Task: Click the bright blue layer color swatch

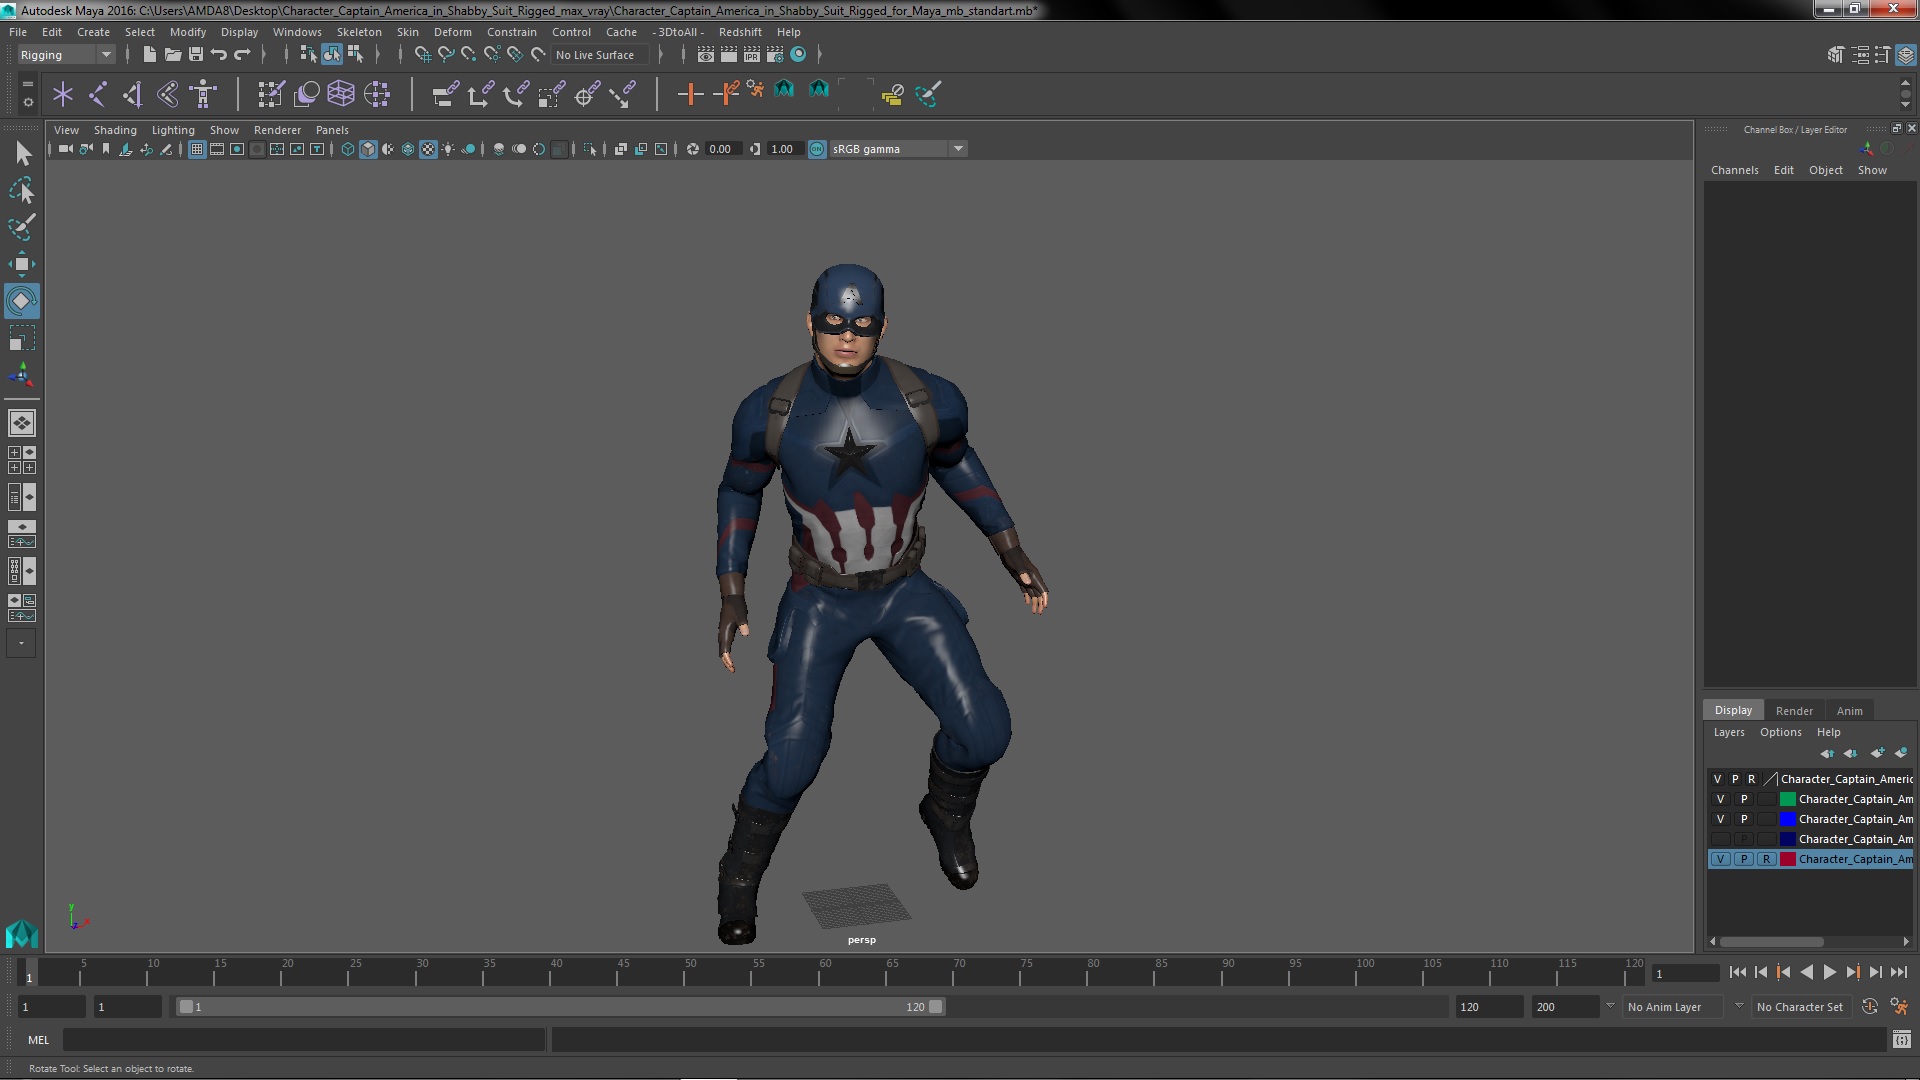Action: coord(1787,819)
